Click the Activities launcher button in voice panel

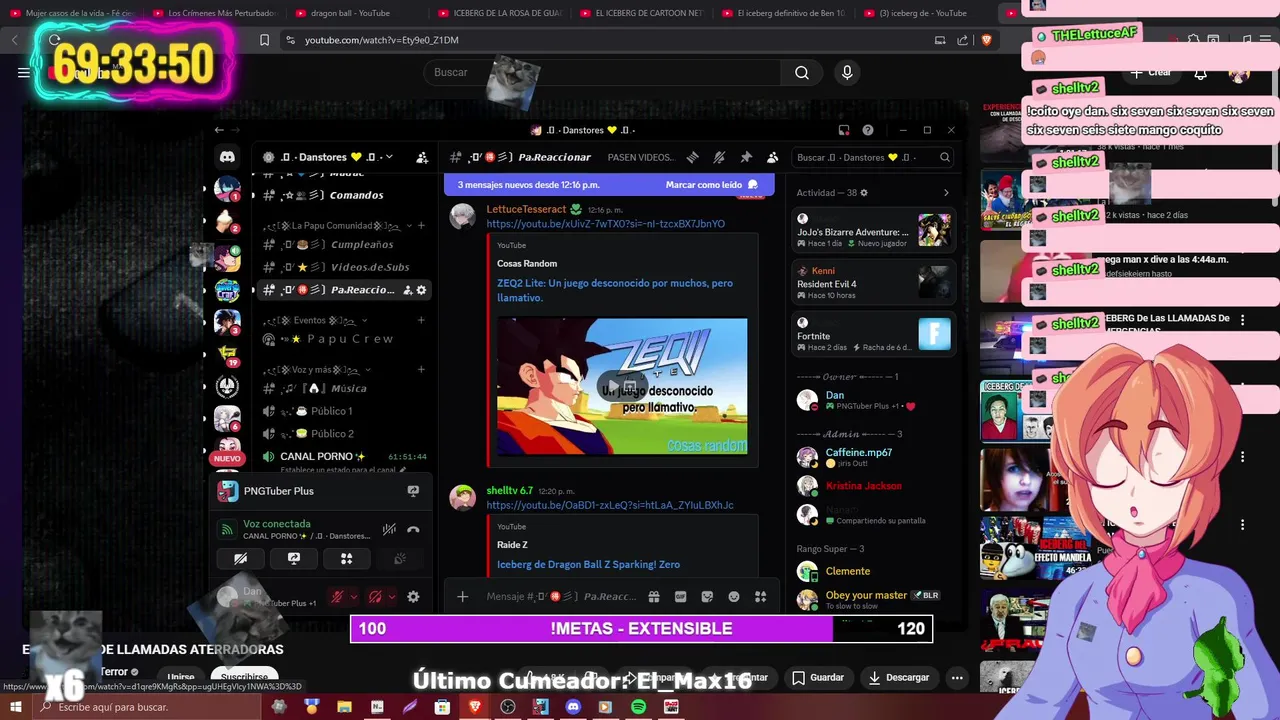[x=346, y=559]
